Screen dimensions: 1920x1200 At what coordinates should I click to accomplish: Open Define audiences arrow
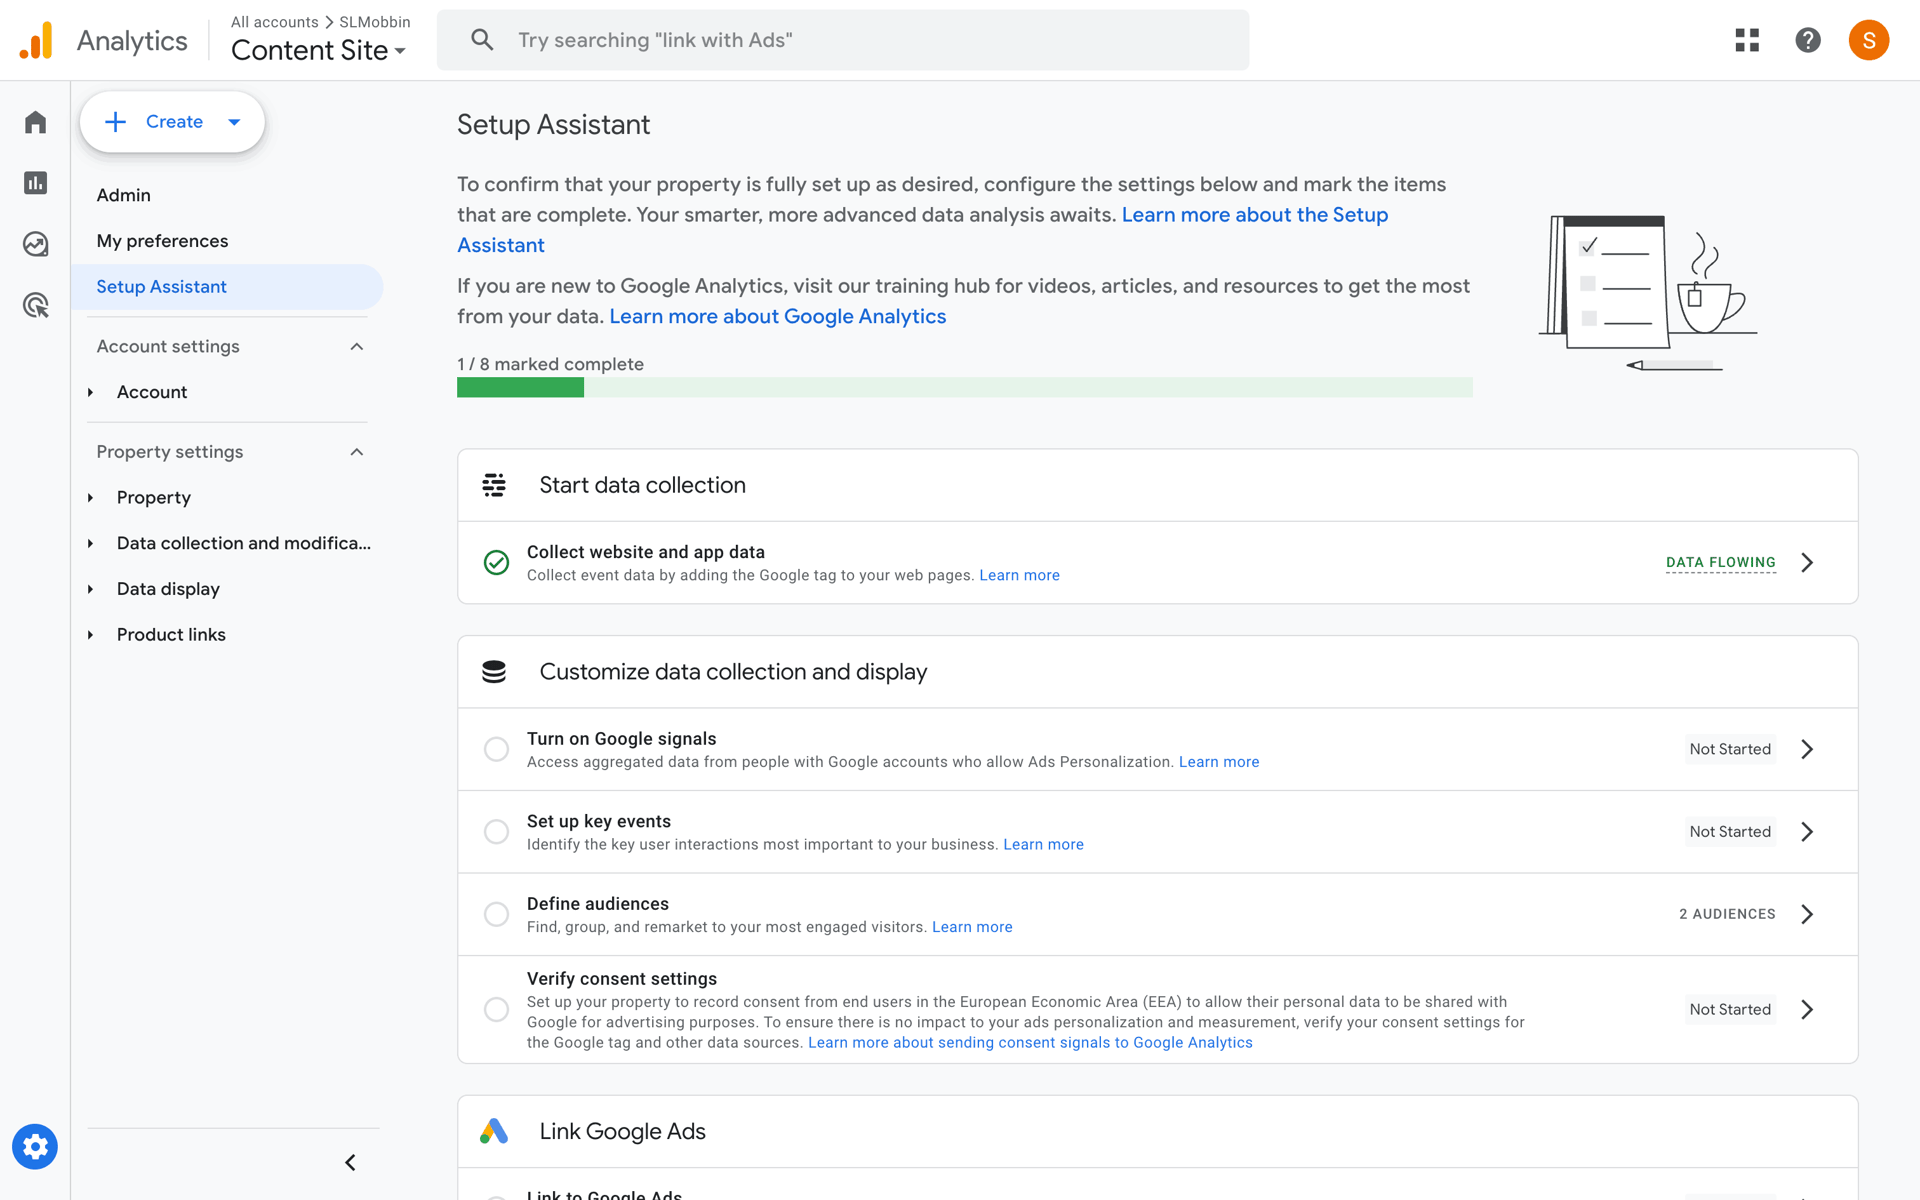[x=1807, y=914]
